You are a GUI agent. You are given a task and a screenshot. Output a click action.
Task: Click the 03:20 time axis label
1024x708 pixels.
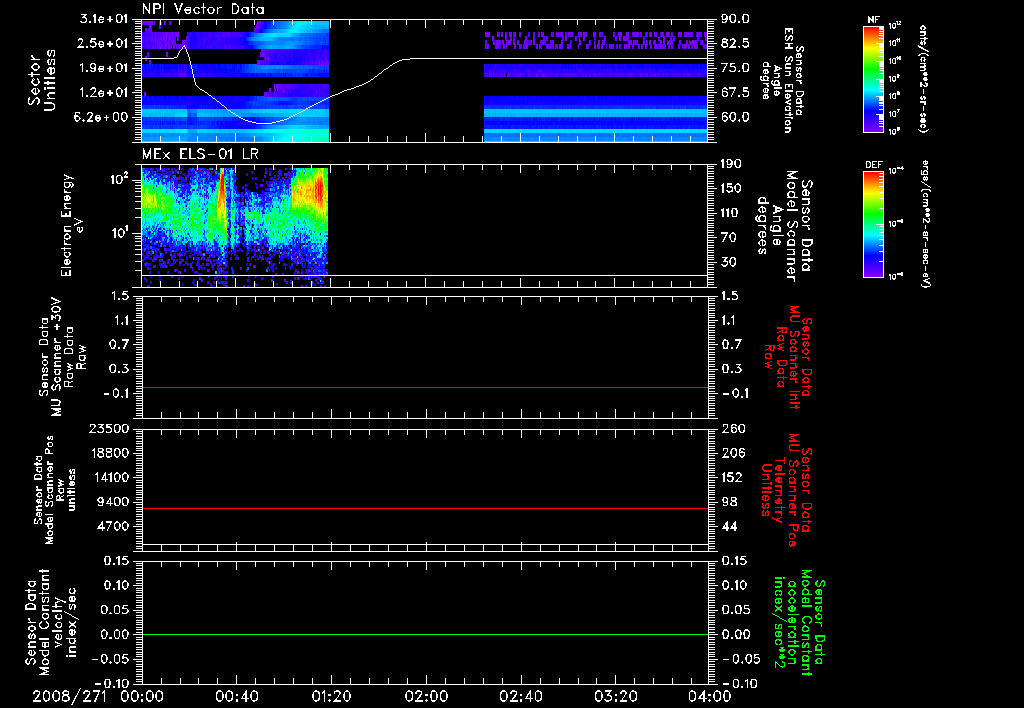(616, 696)
